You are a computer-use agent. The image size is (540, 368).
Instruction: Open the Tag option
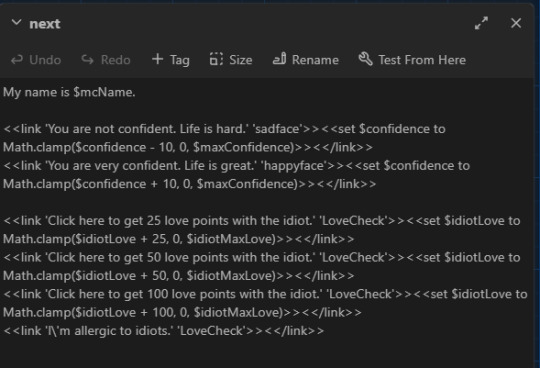171,60
